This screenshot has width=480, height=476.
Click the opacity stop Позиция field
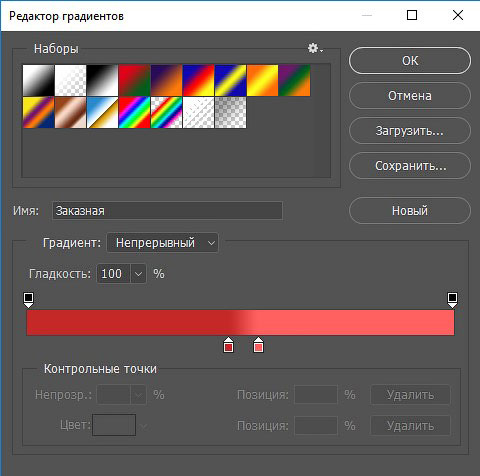316,395
